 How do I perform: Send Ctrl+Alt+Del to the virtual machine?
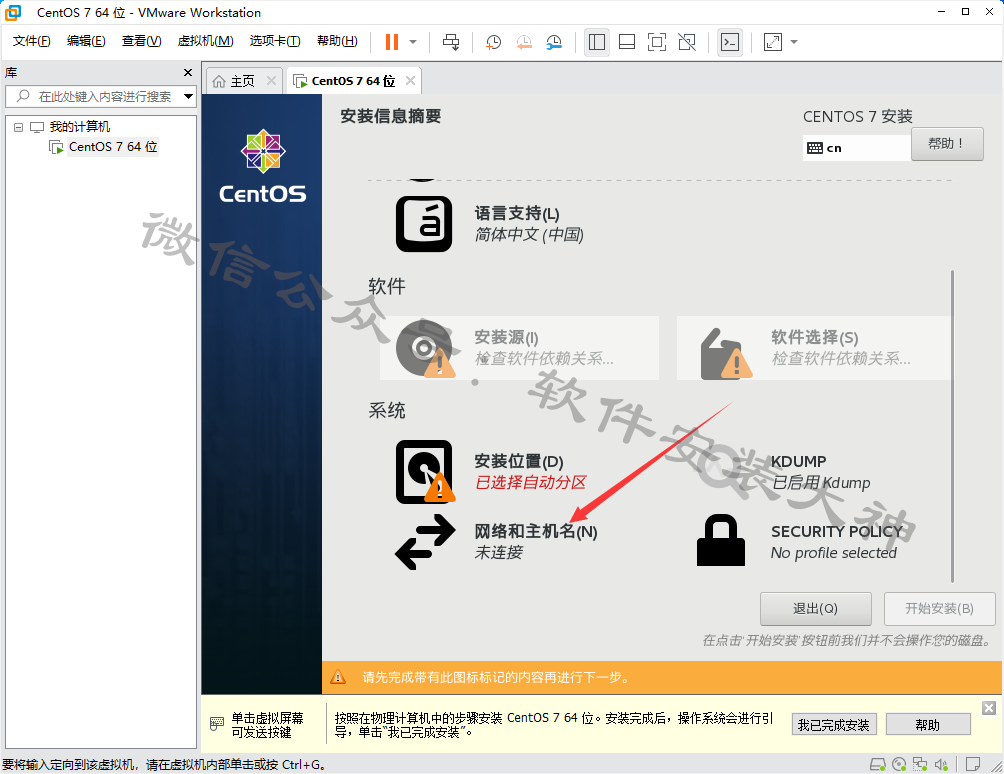pos(451,42)
